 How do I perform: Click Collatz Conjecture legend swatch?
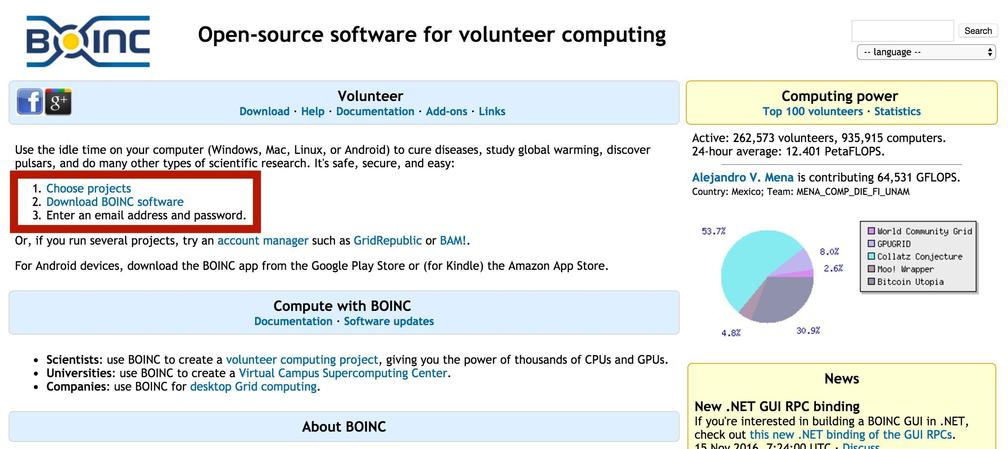(871, 257)
